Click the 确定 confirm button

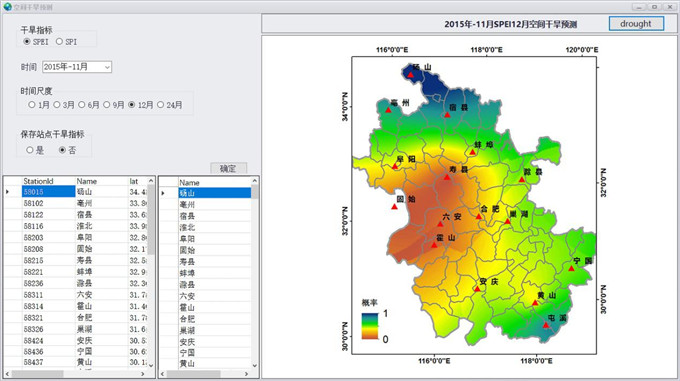click(x=229, y=168)
